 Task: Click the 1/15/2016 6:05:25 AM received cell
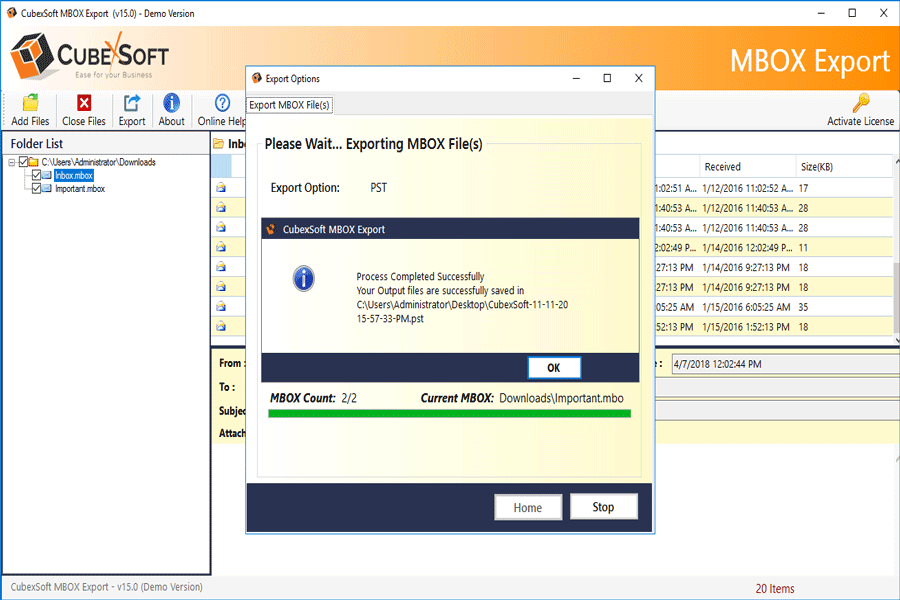pyautogui.click(x=746, y=307)
